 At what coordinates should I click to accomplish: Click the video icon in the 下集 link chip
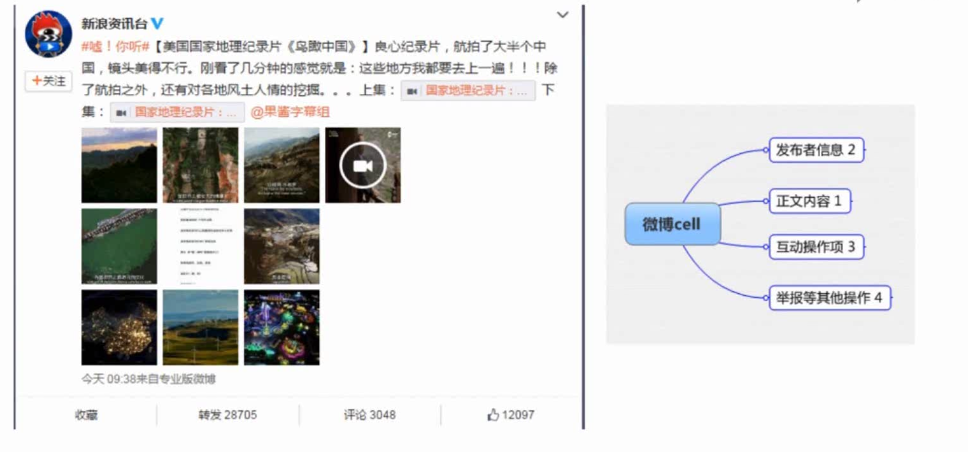(x=122, y=113)
